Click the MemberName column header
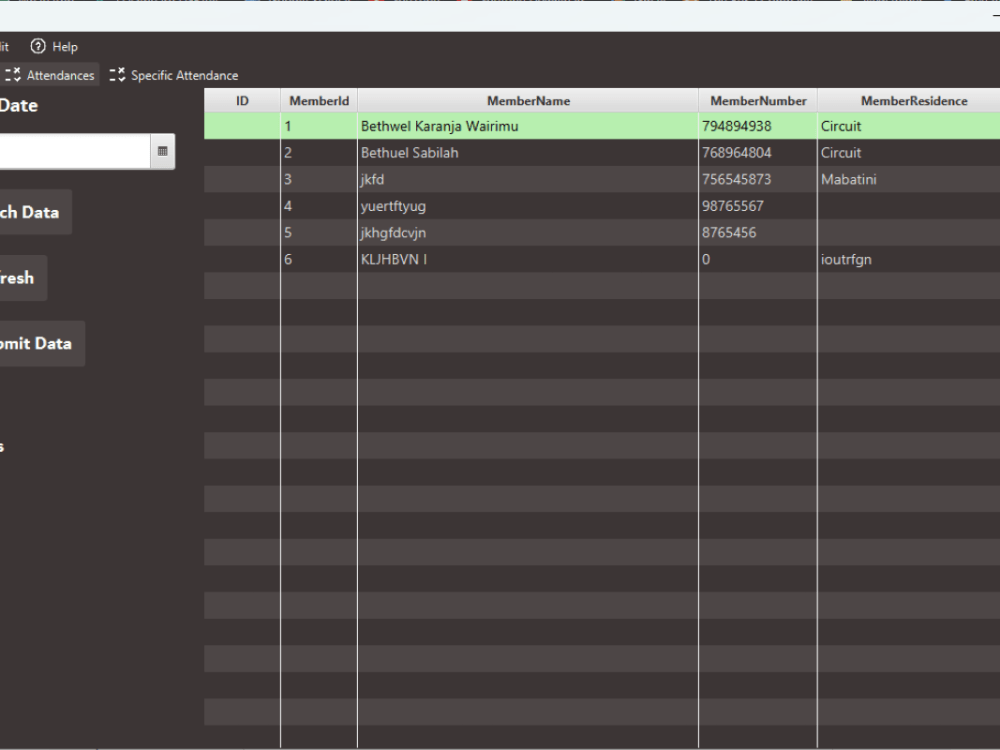The width and height of the screenshot is (1000, 750). coord(528,100)
